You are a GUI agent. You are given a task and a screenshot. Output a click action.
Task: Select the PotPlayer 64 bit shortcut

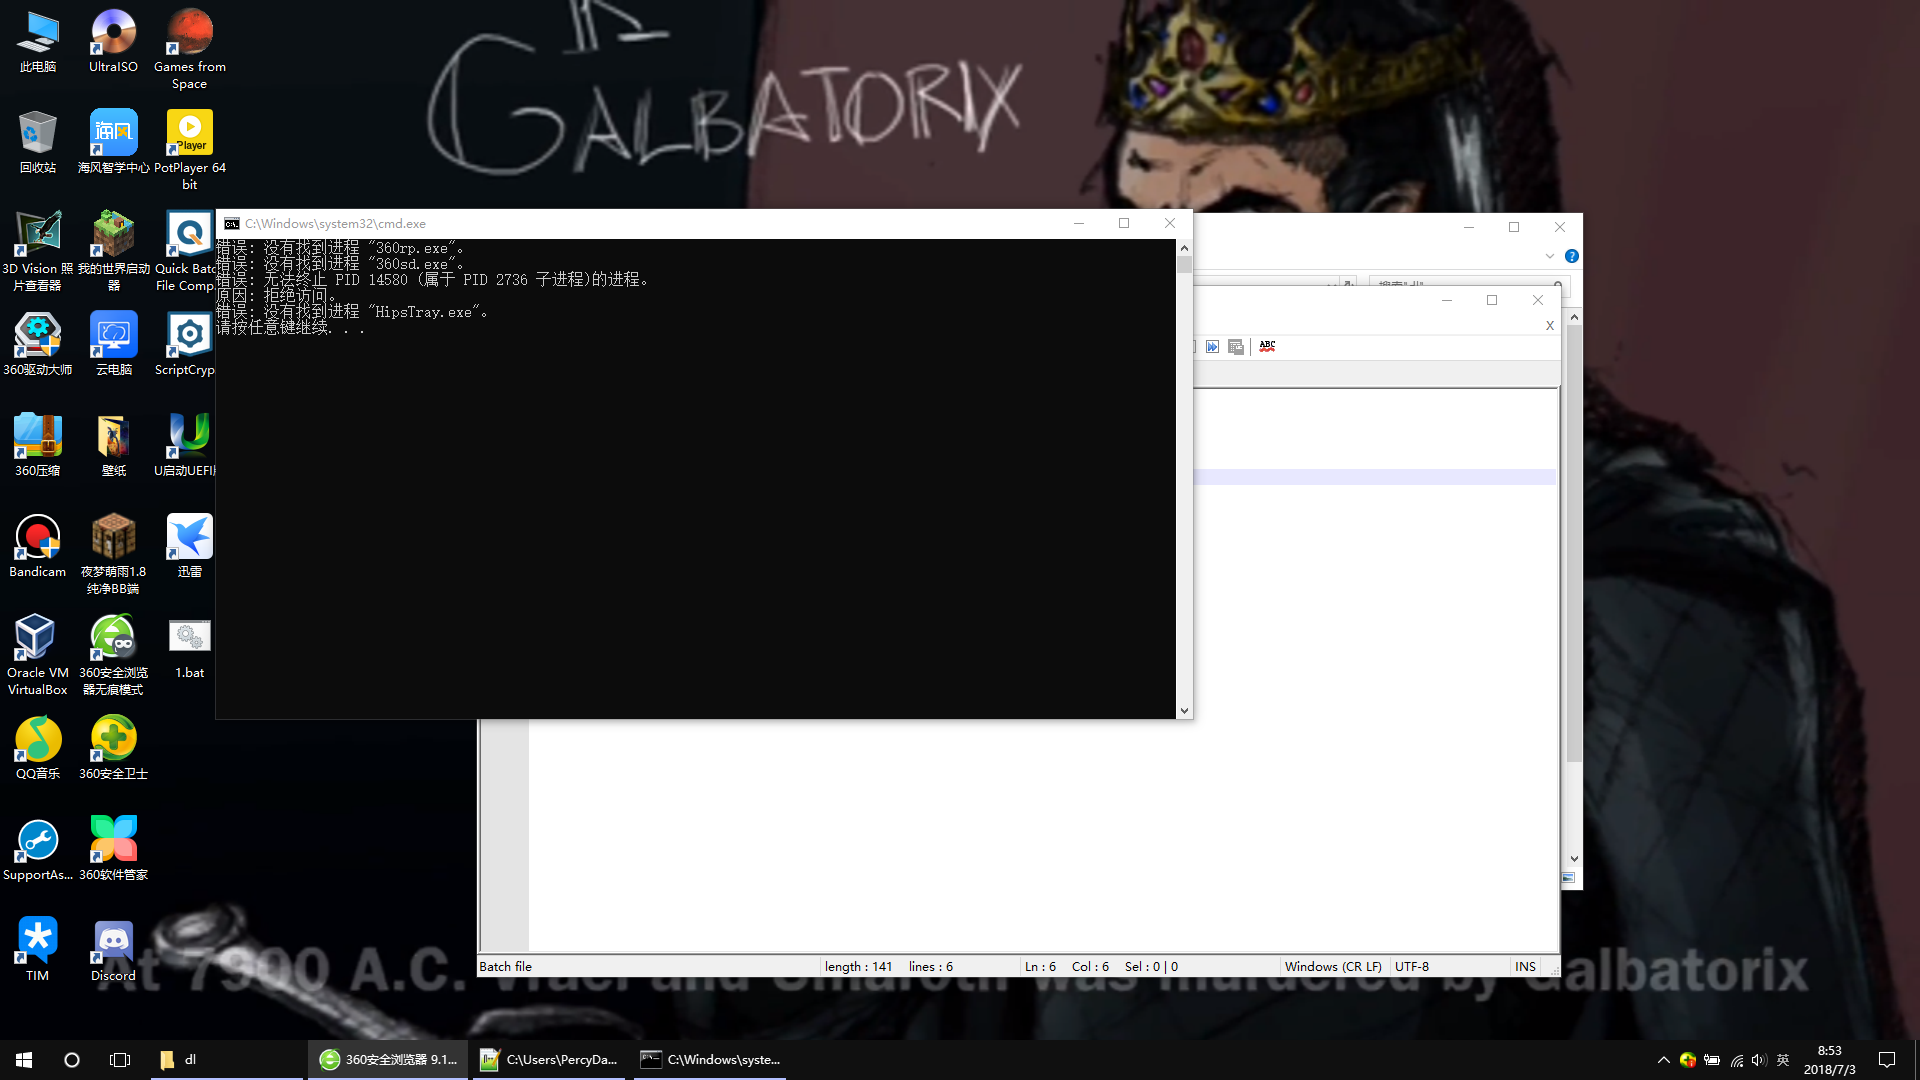[x=189, y=150]
